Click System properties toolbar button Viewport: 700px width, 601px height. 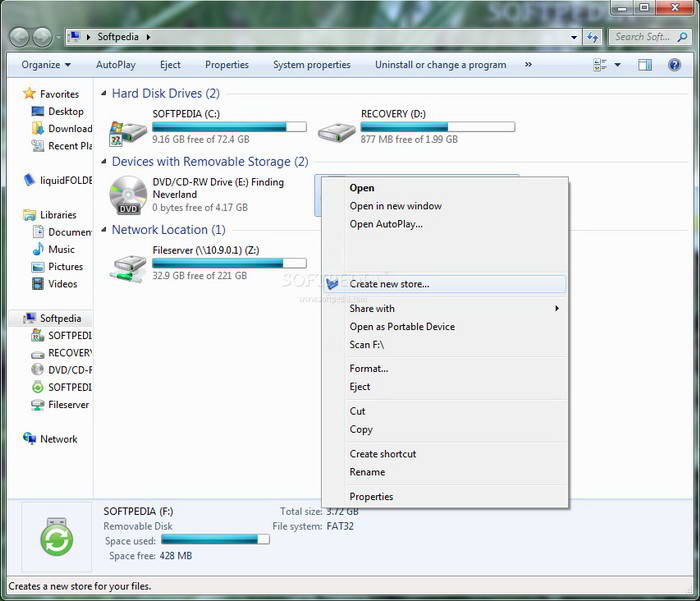tap(312, 65)
